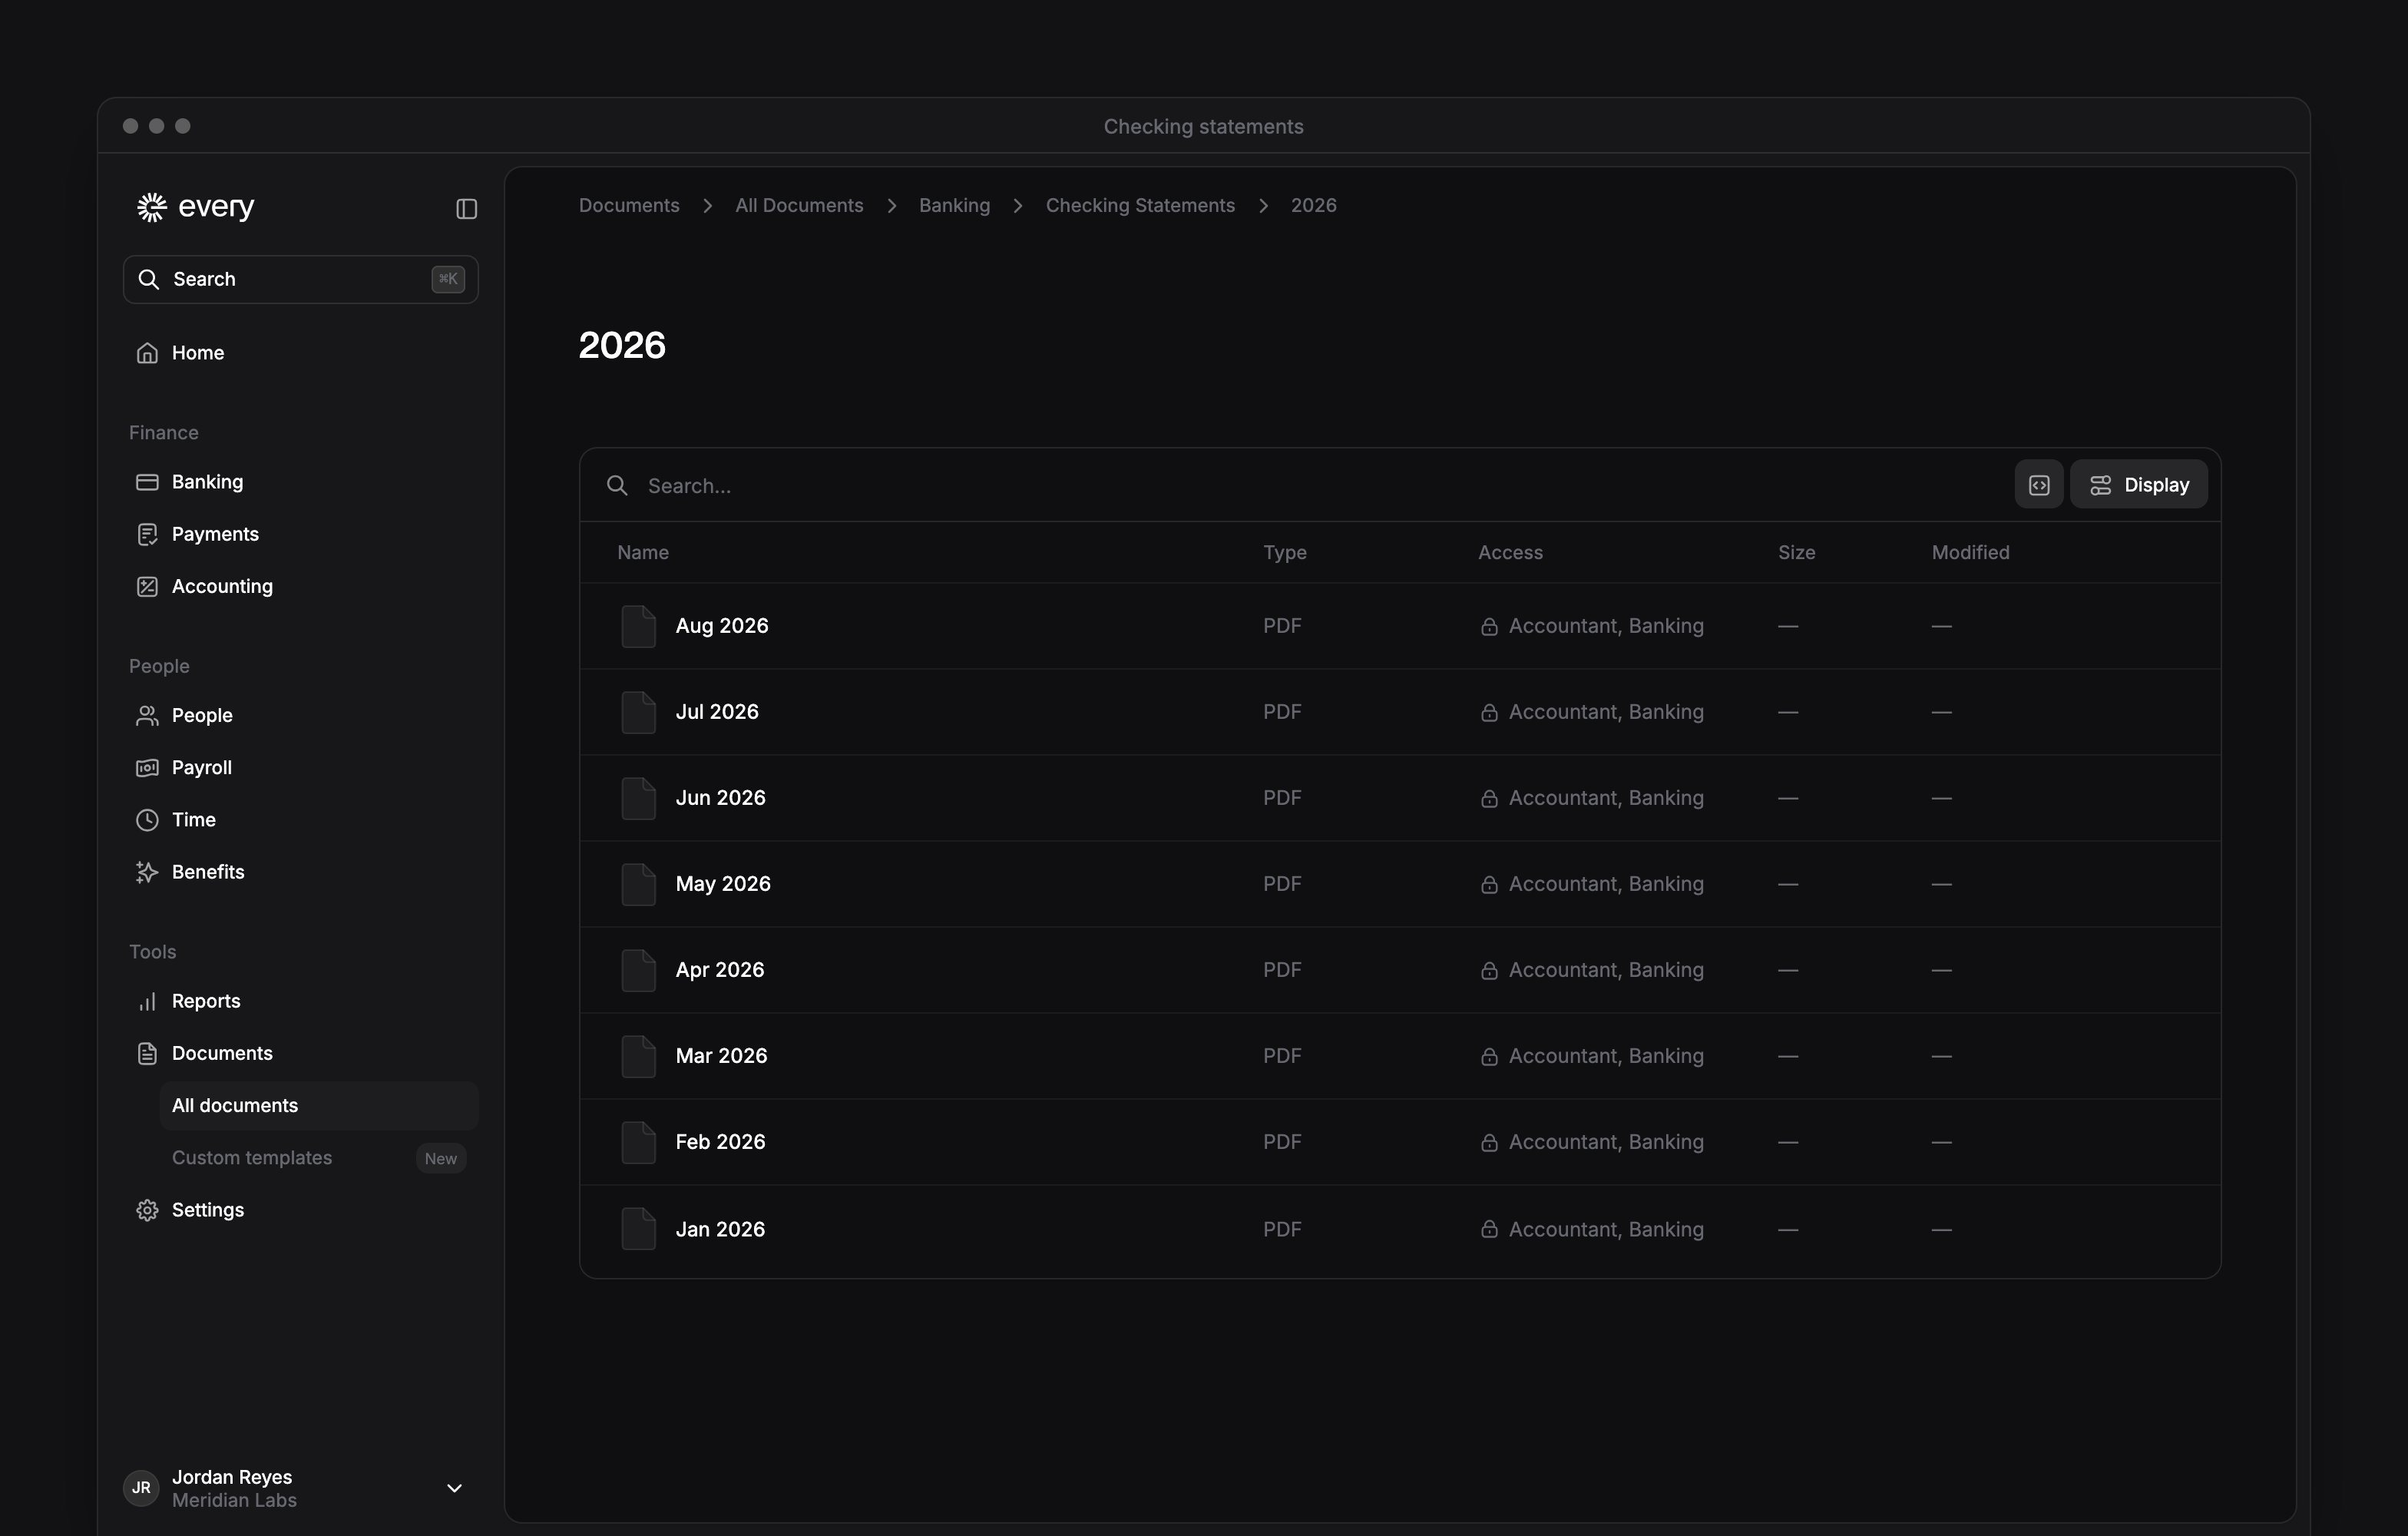This screenshot has width=2408, height=1536.
Task: Click the every logo
Action: pos(195,207)
